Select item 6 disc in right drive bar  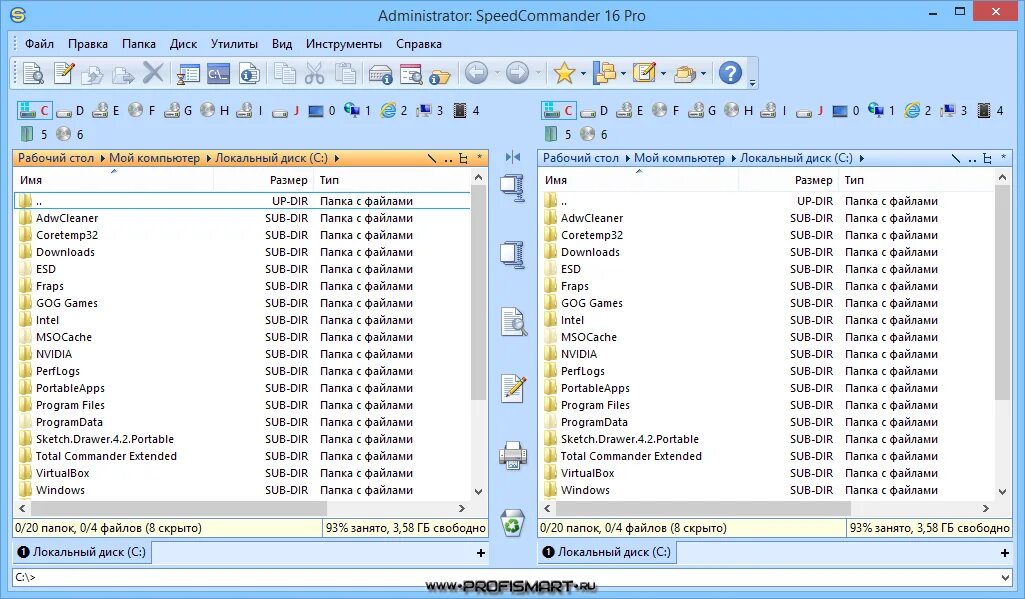[x=594, y=134]
